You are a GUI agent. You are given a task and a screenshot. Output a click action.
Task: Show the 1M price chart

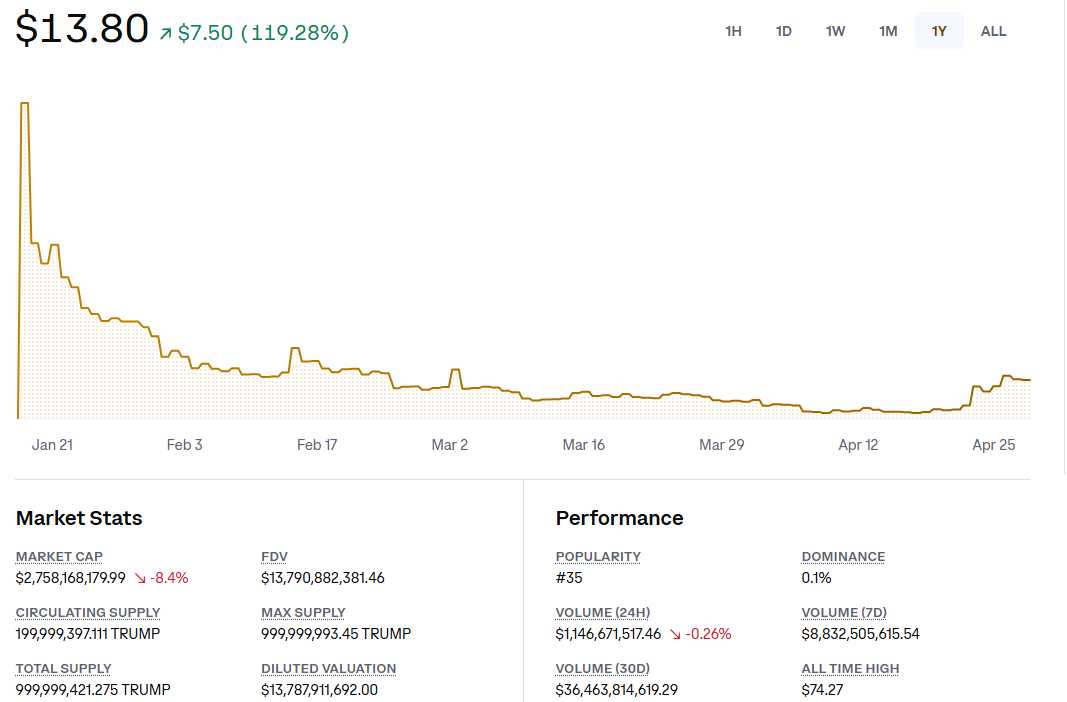(x=888, y=31)
